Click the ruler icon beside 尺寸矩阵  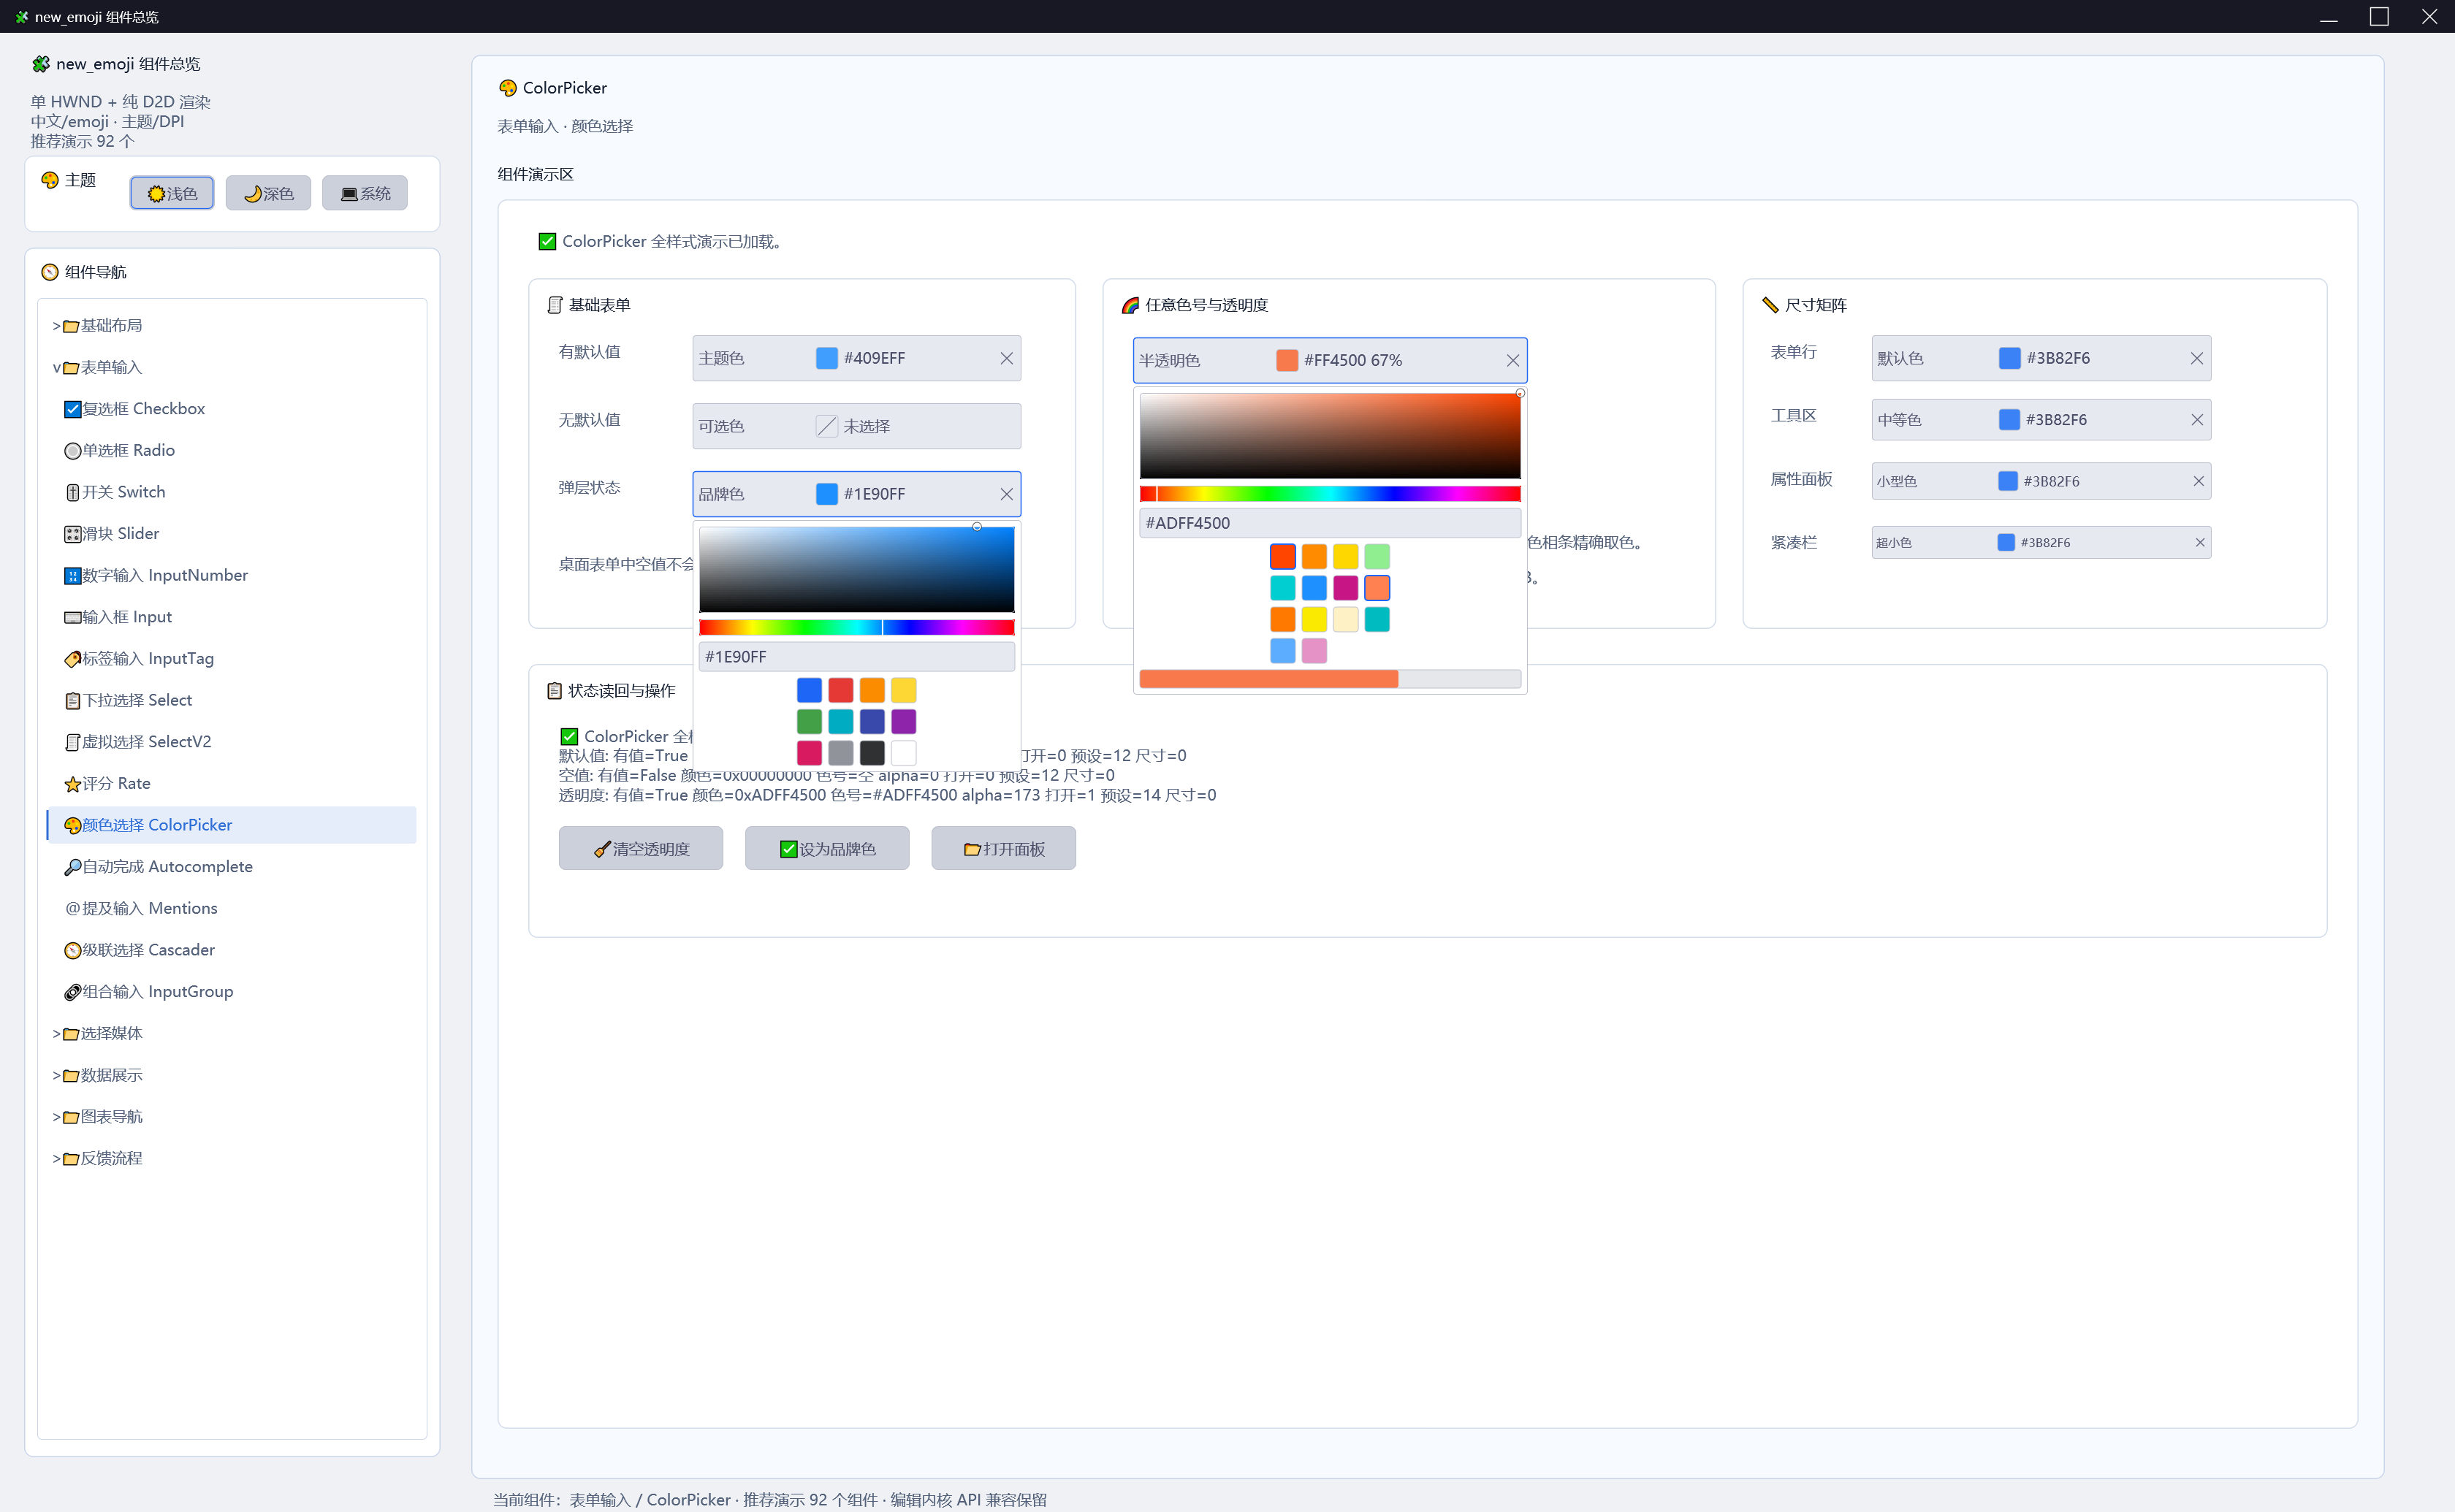[1770, 305]
